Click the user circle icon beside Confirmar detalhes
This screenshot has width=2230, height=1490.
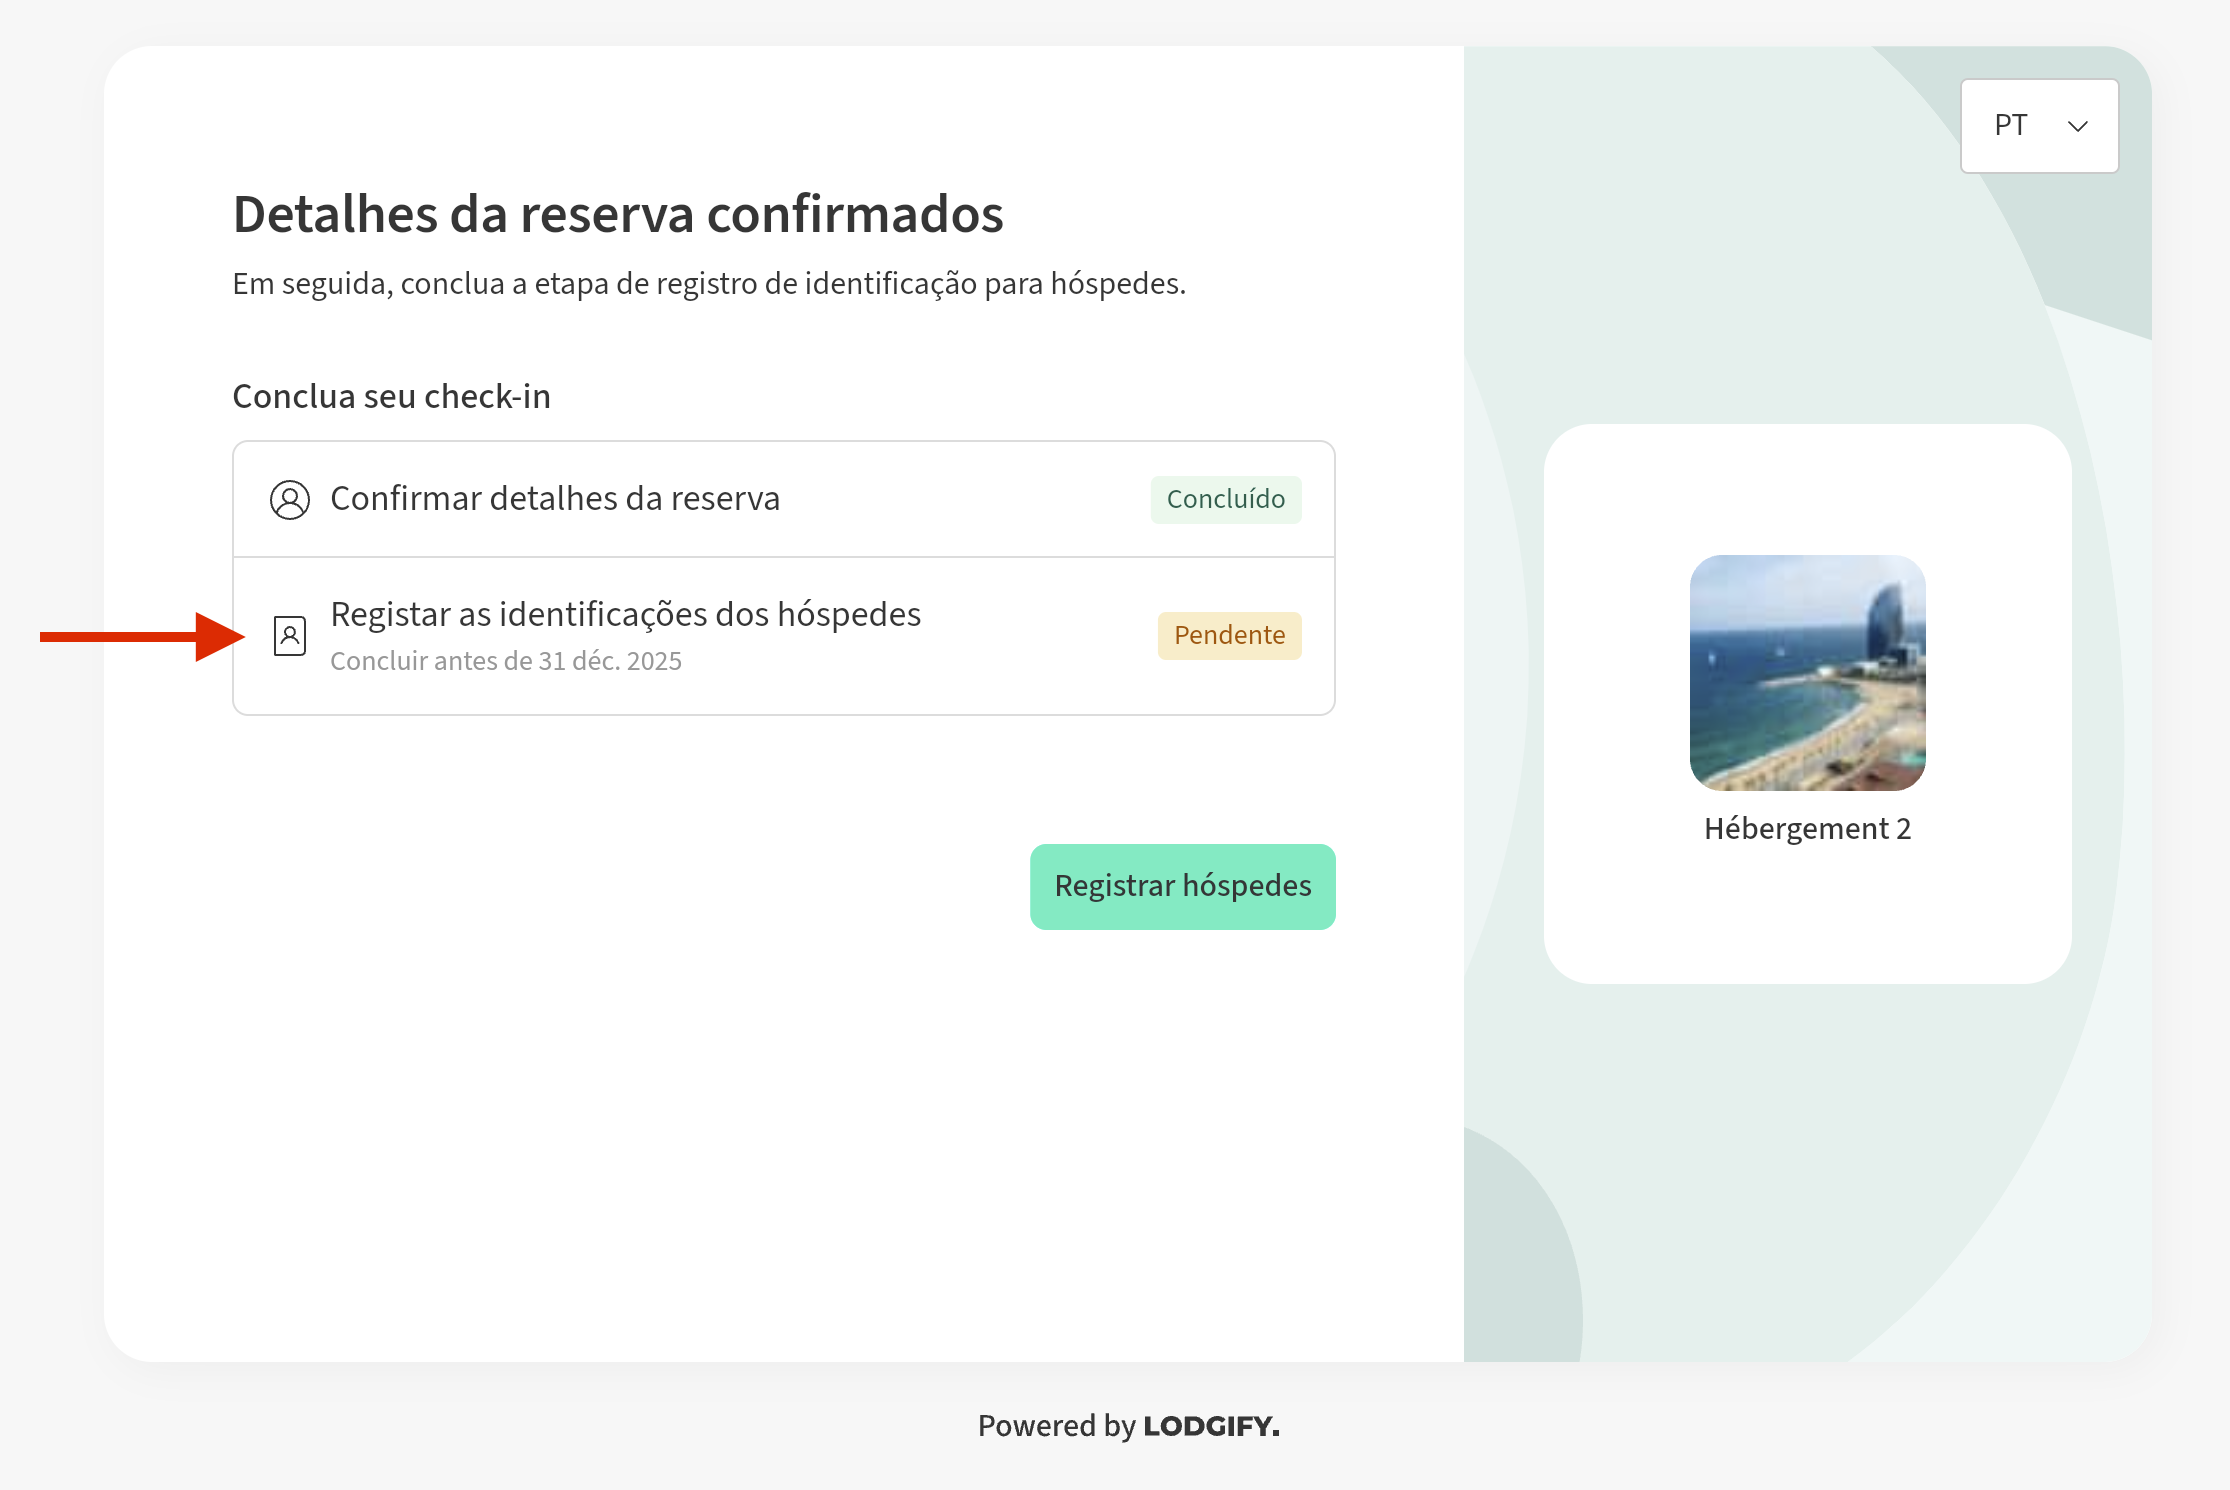pos(289,499)
